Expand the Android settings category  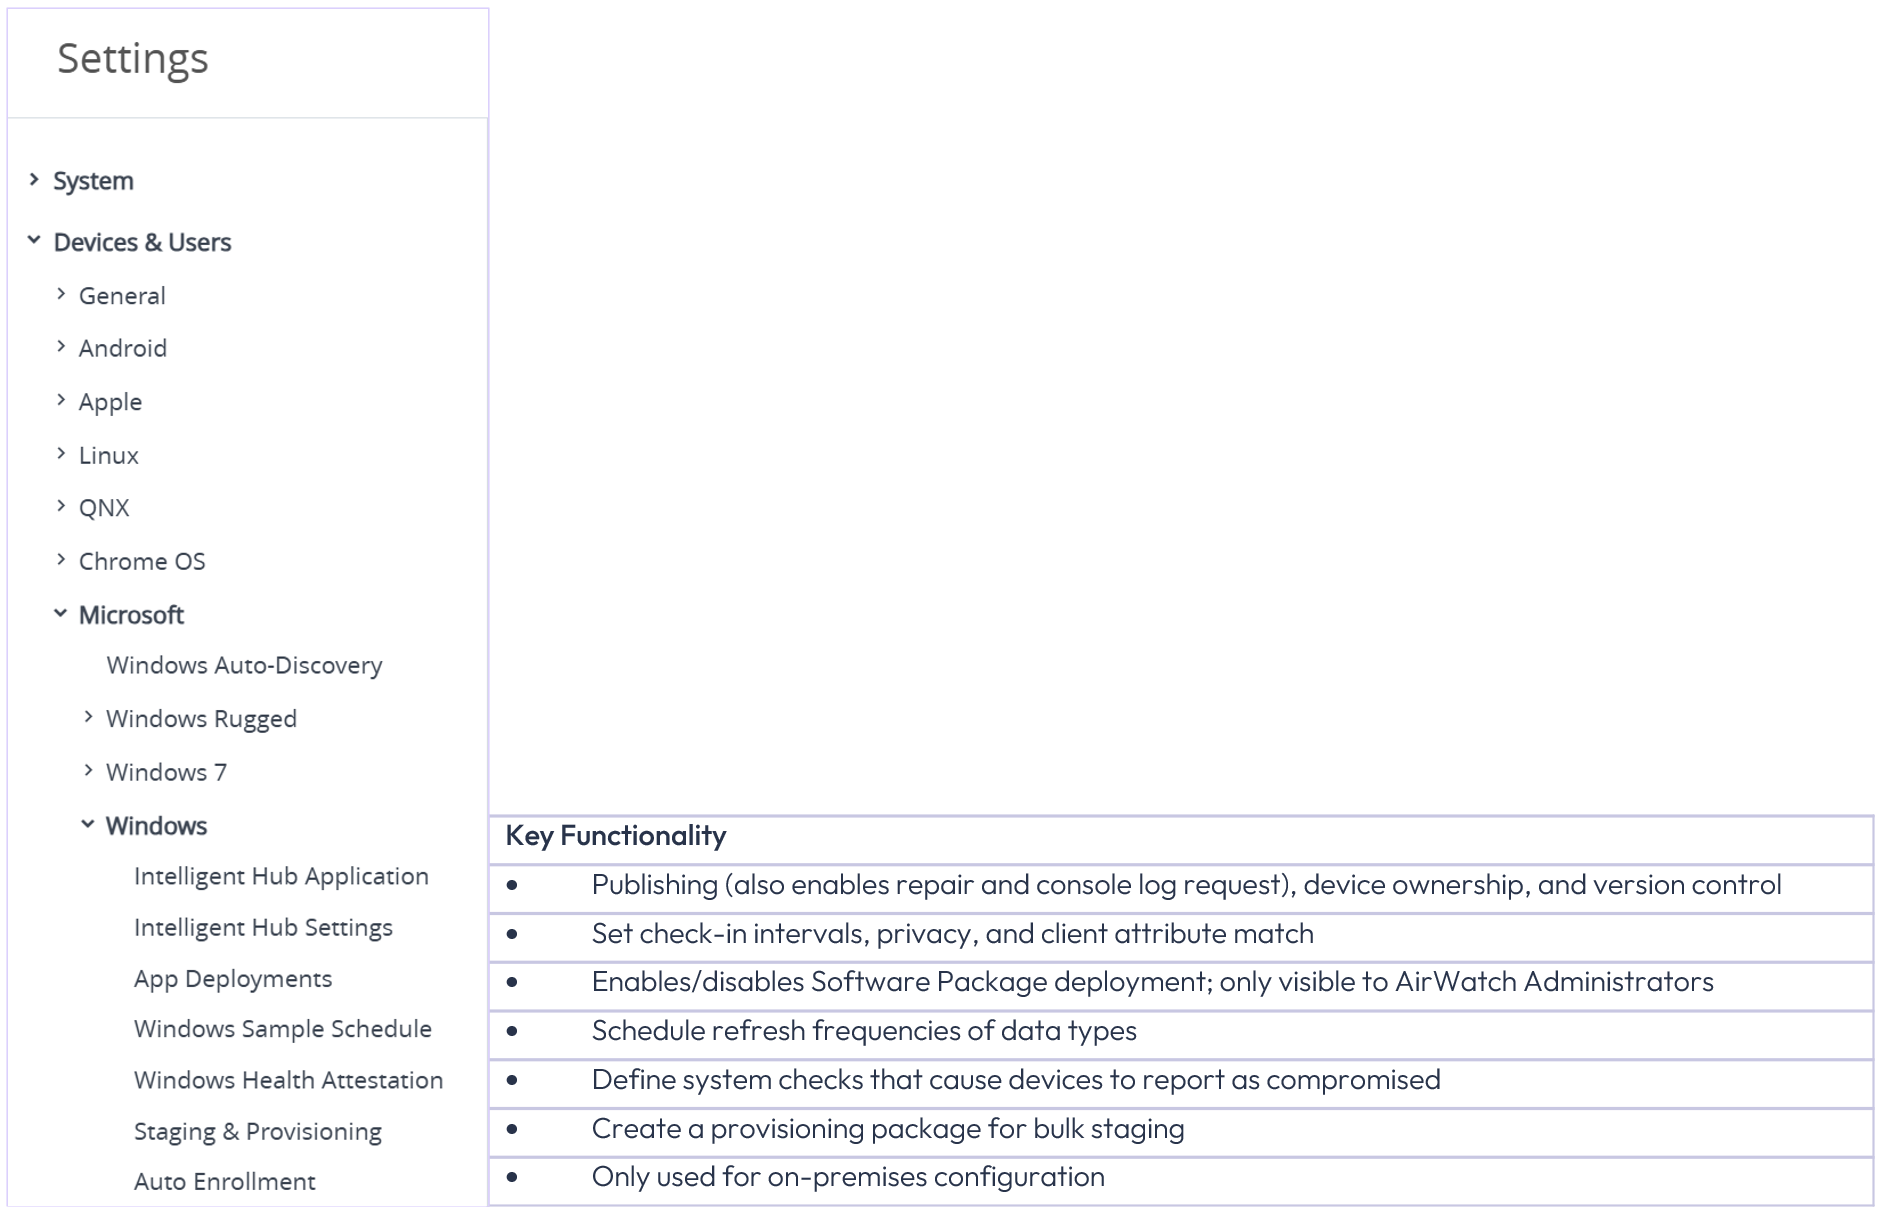pos(122,348)
